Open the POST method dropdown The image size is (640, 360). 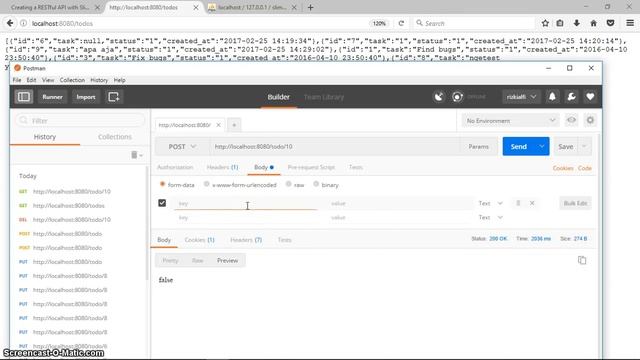tap(182, 147)
